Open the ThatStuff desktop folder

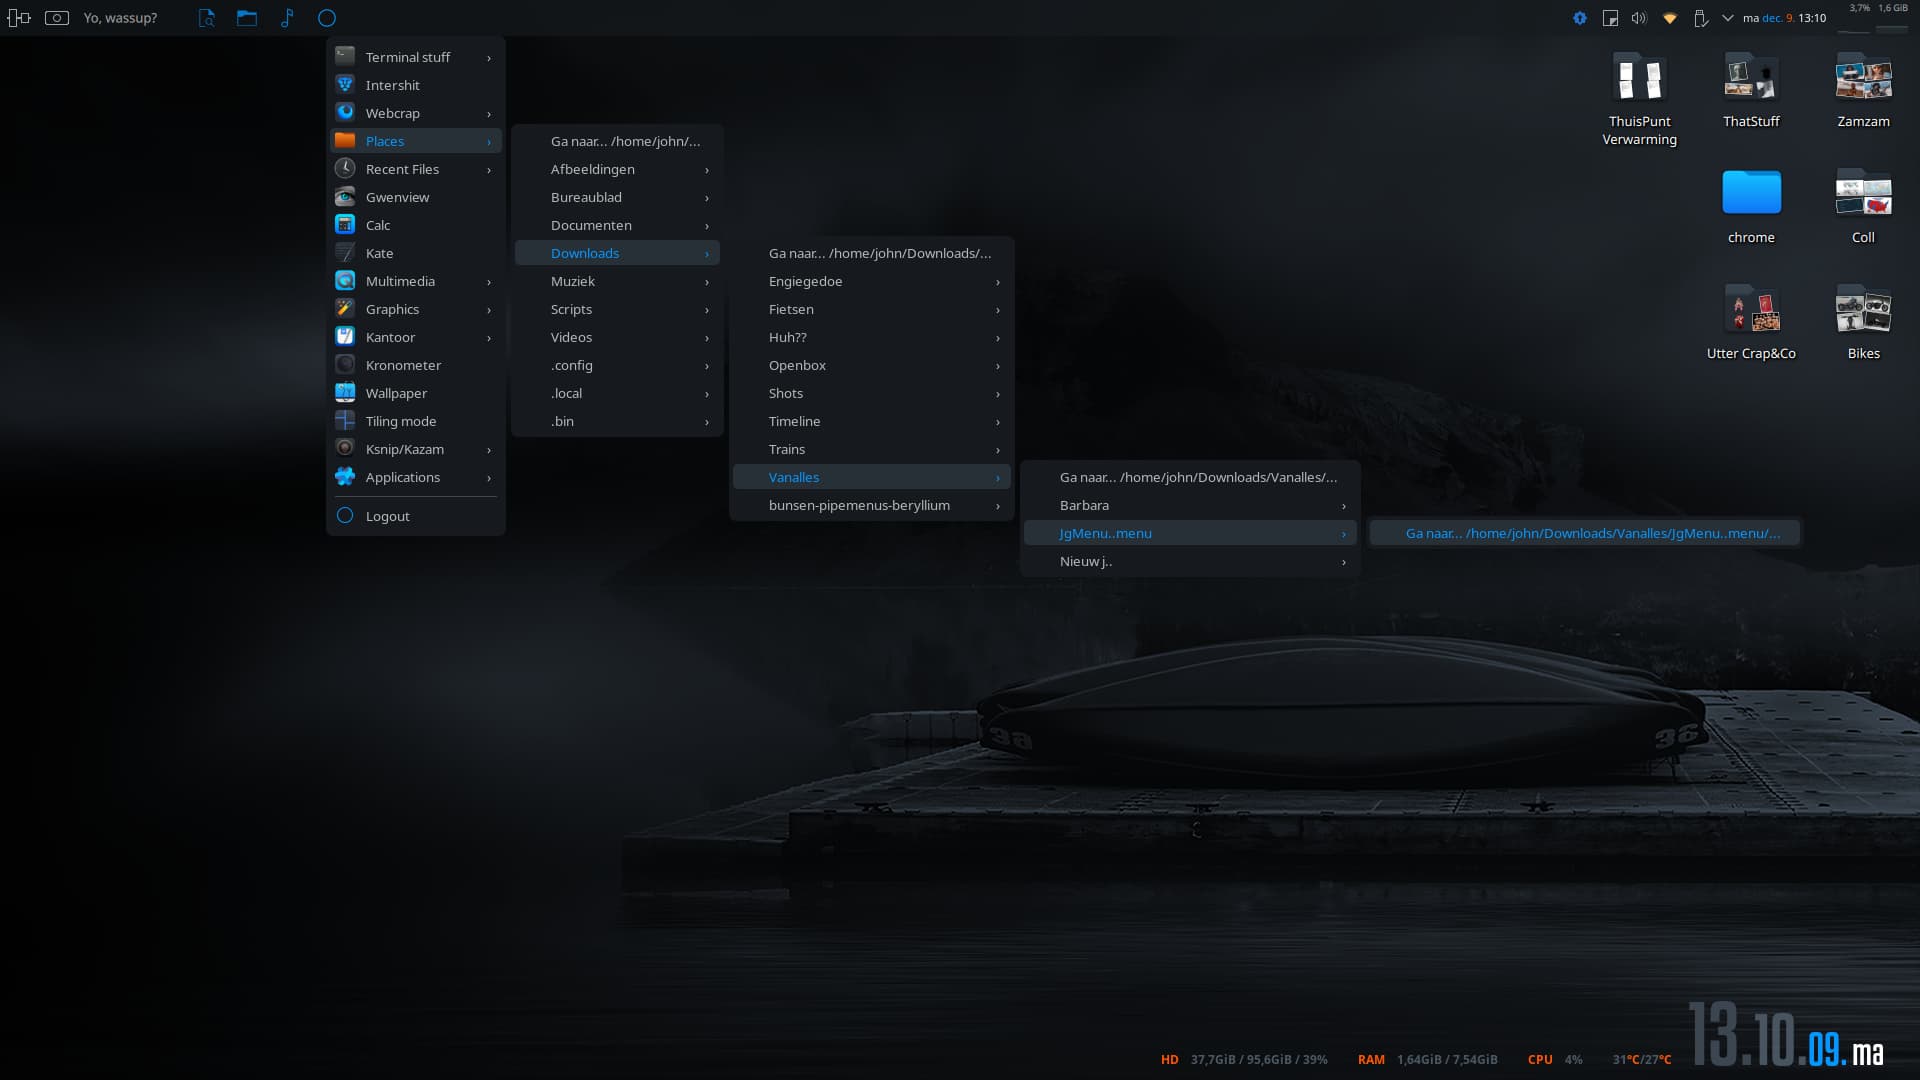1751,90
